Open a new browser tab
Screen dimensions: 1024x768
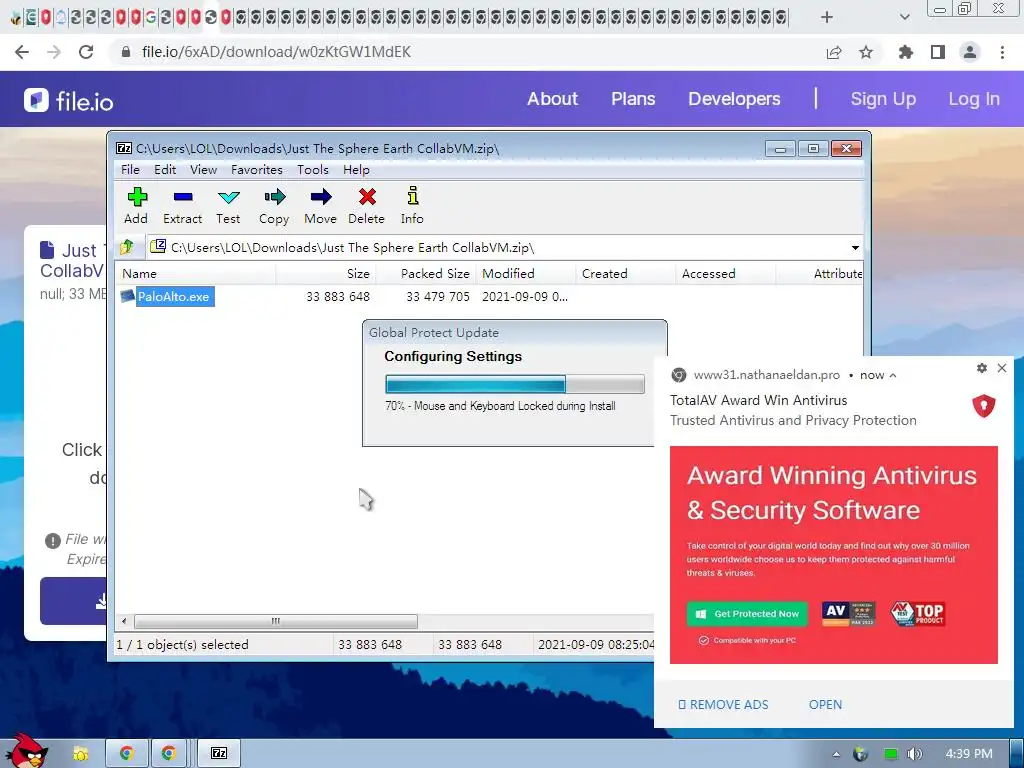pos(827,17)
